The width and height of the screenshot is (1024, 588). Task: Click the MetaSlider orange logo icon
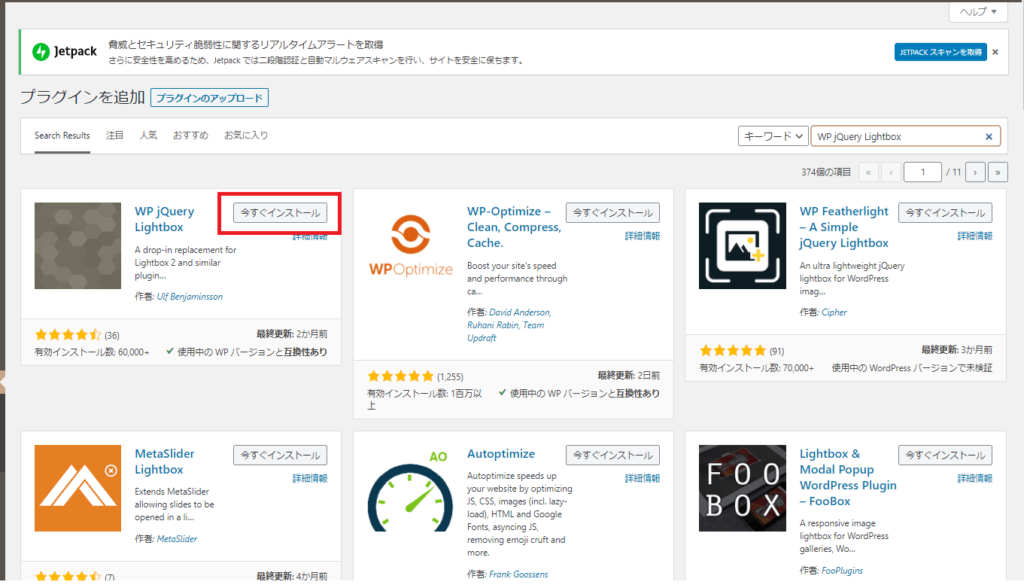click(x=77, y=488)
